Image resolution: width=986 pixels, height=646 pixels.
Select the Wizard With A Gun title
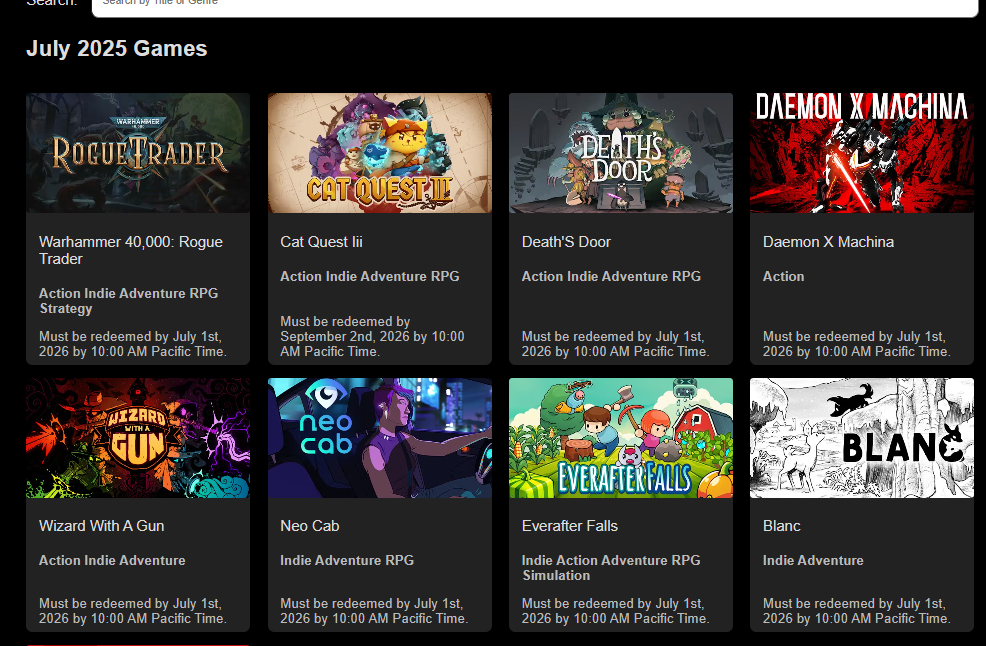(101, 526)
